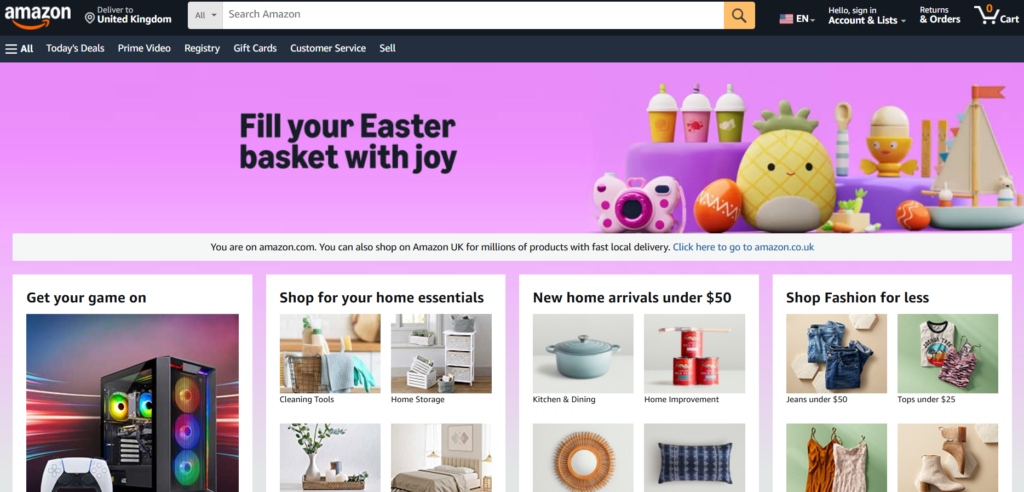
Task: Click the Easter basket hero banner
Action: [x=512, y=148]
